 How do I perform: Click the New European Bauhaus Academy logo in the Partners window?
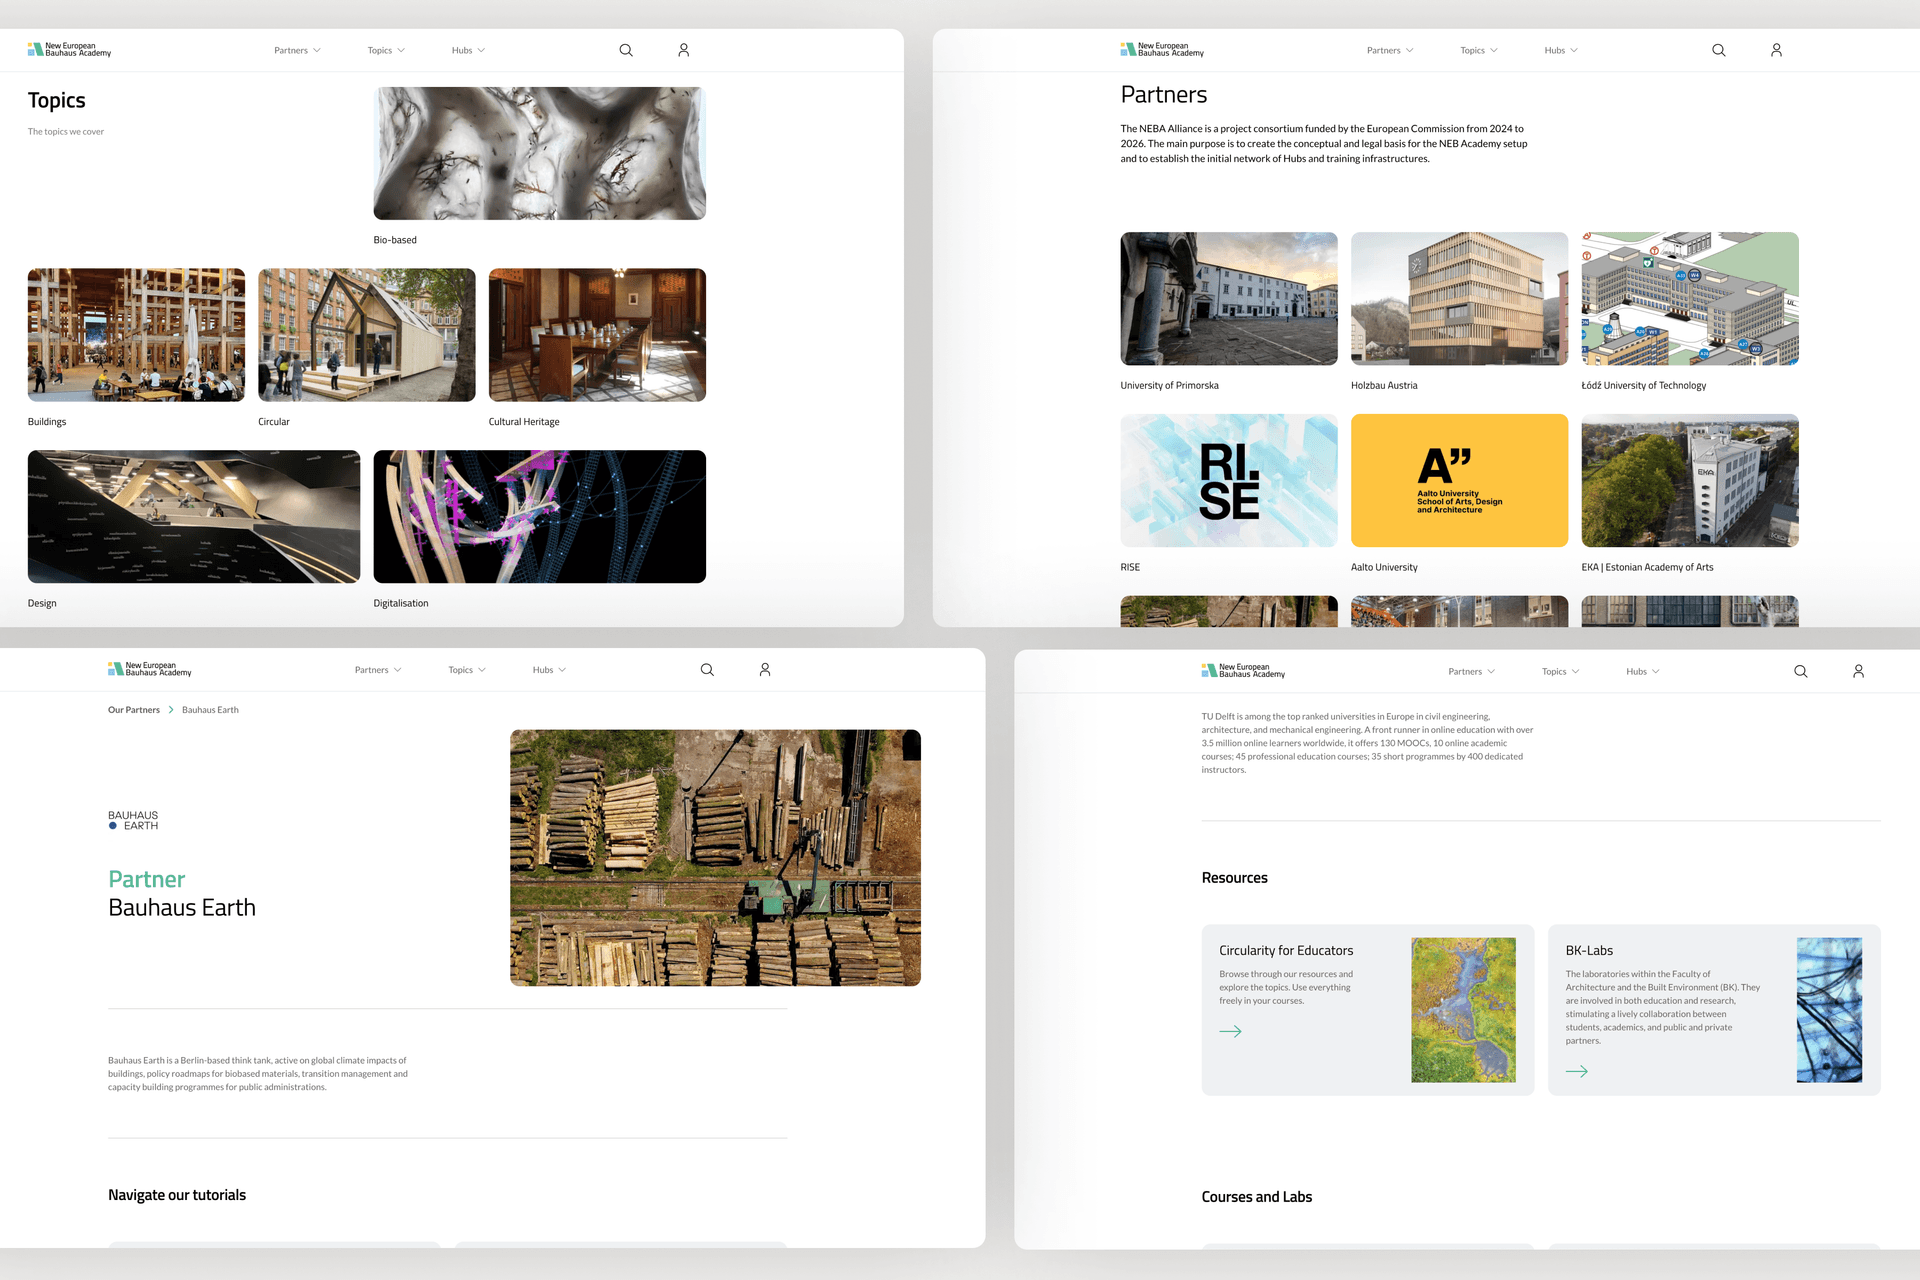pos(1162,49)
